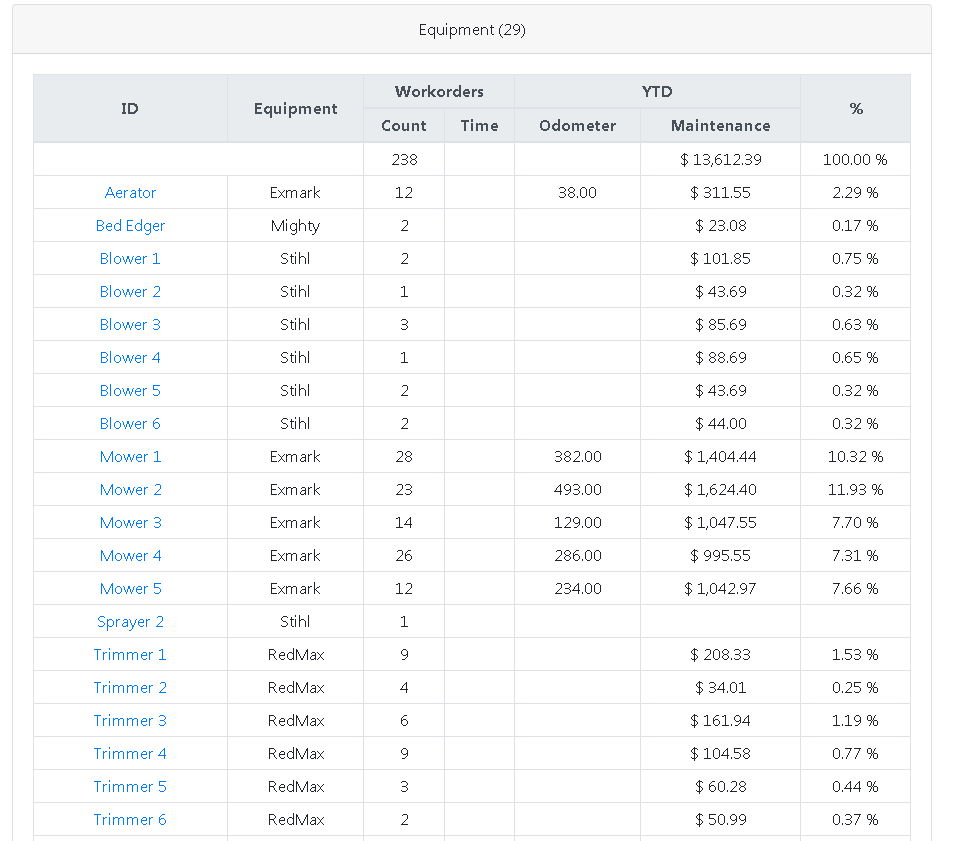The width and height of the screenshot is (953, 841).
Task: Select the Mower 5 link
Action: tap(130, 589)
